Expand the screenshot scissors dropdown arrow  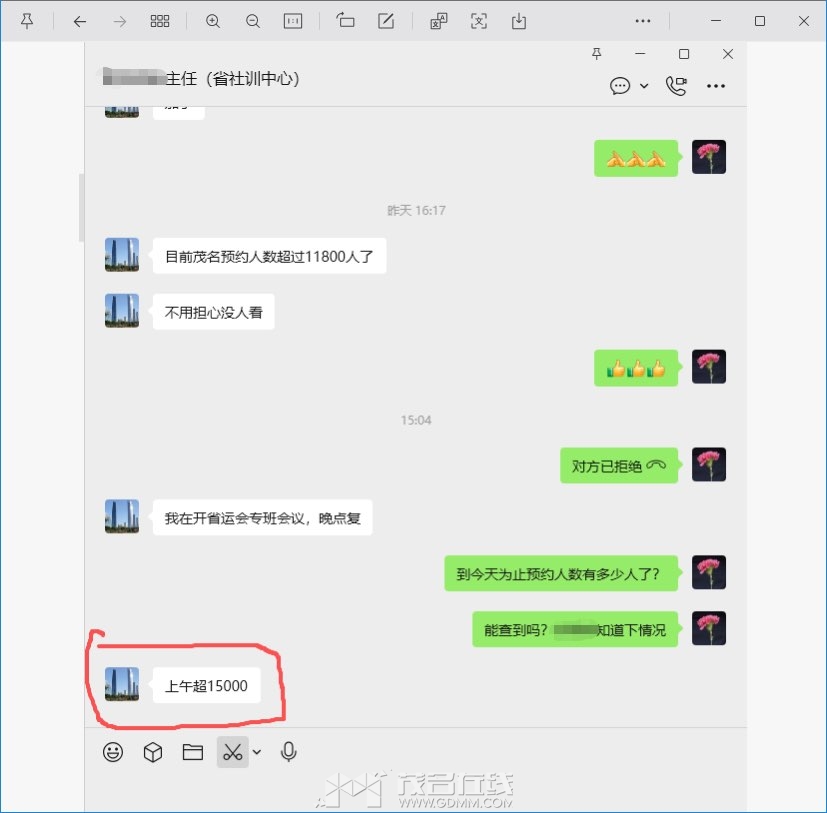click(x=257, y=753)
